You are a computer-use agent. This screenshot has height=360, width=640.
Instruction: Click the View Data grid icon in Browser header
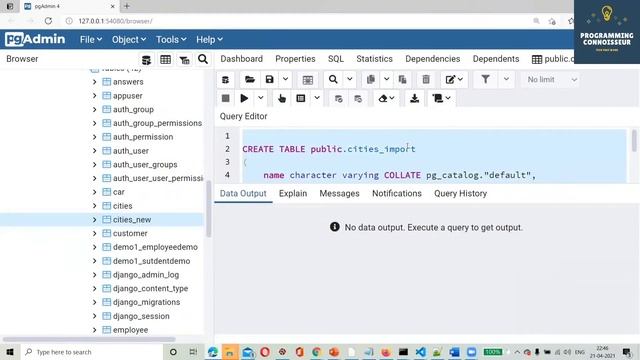[165, 60]
